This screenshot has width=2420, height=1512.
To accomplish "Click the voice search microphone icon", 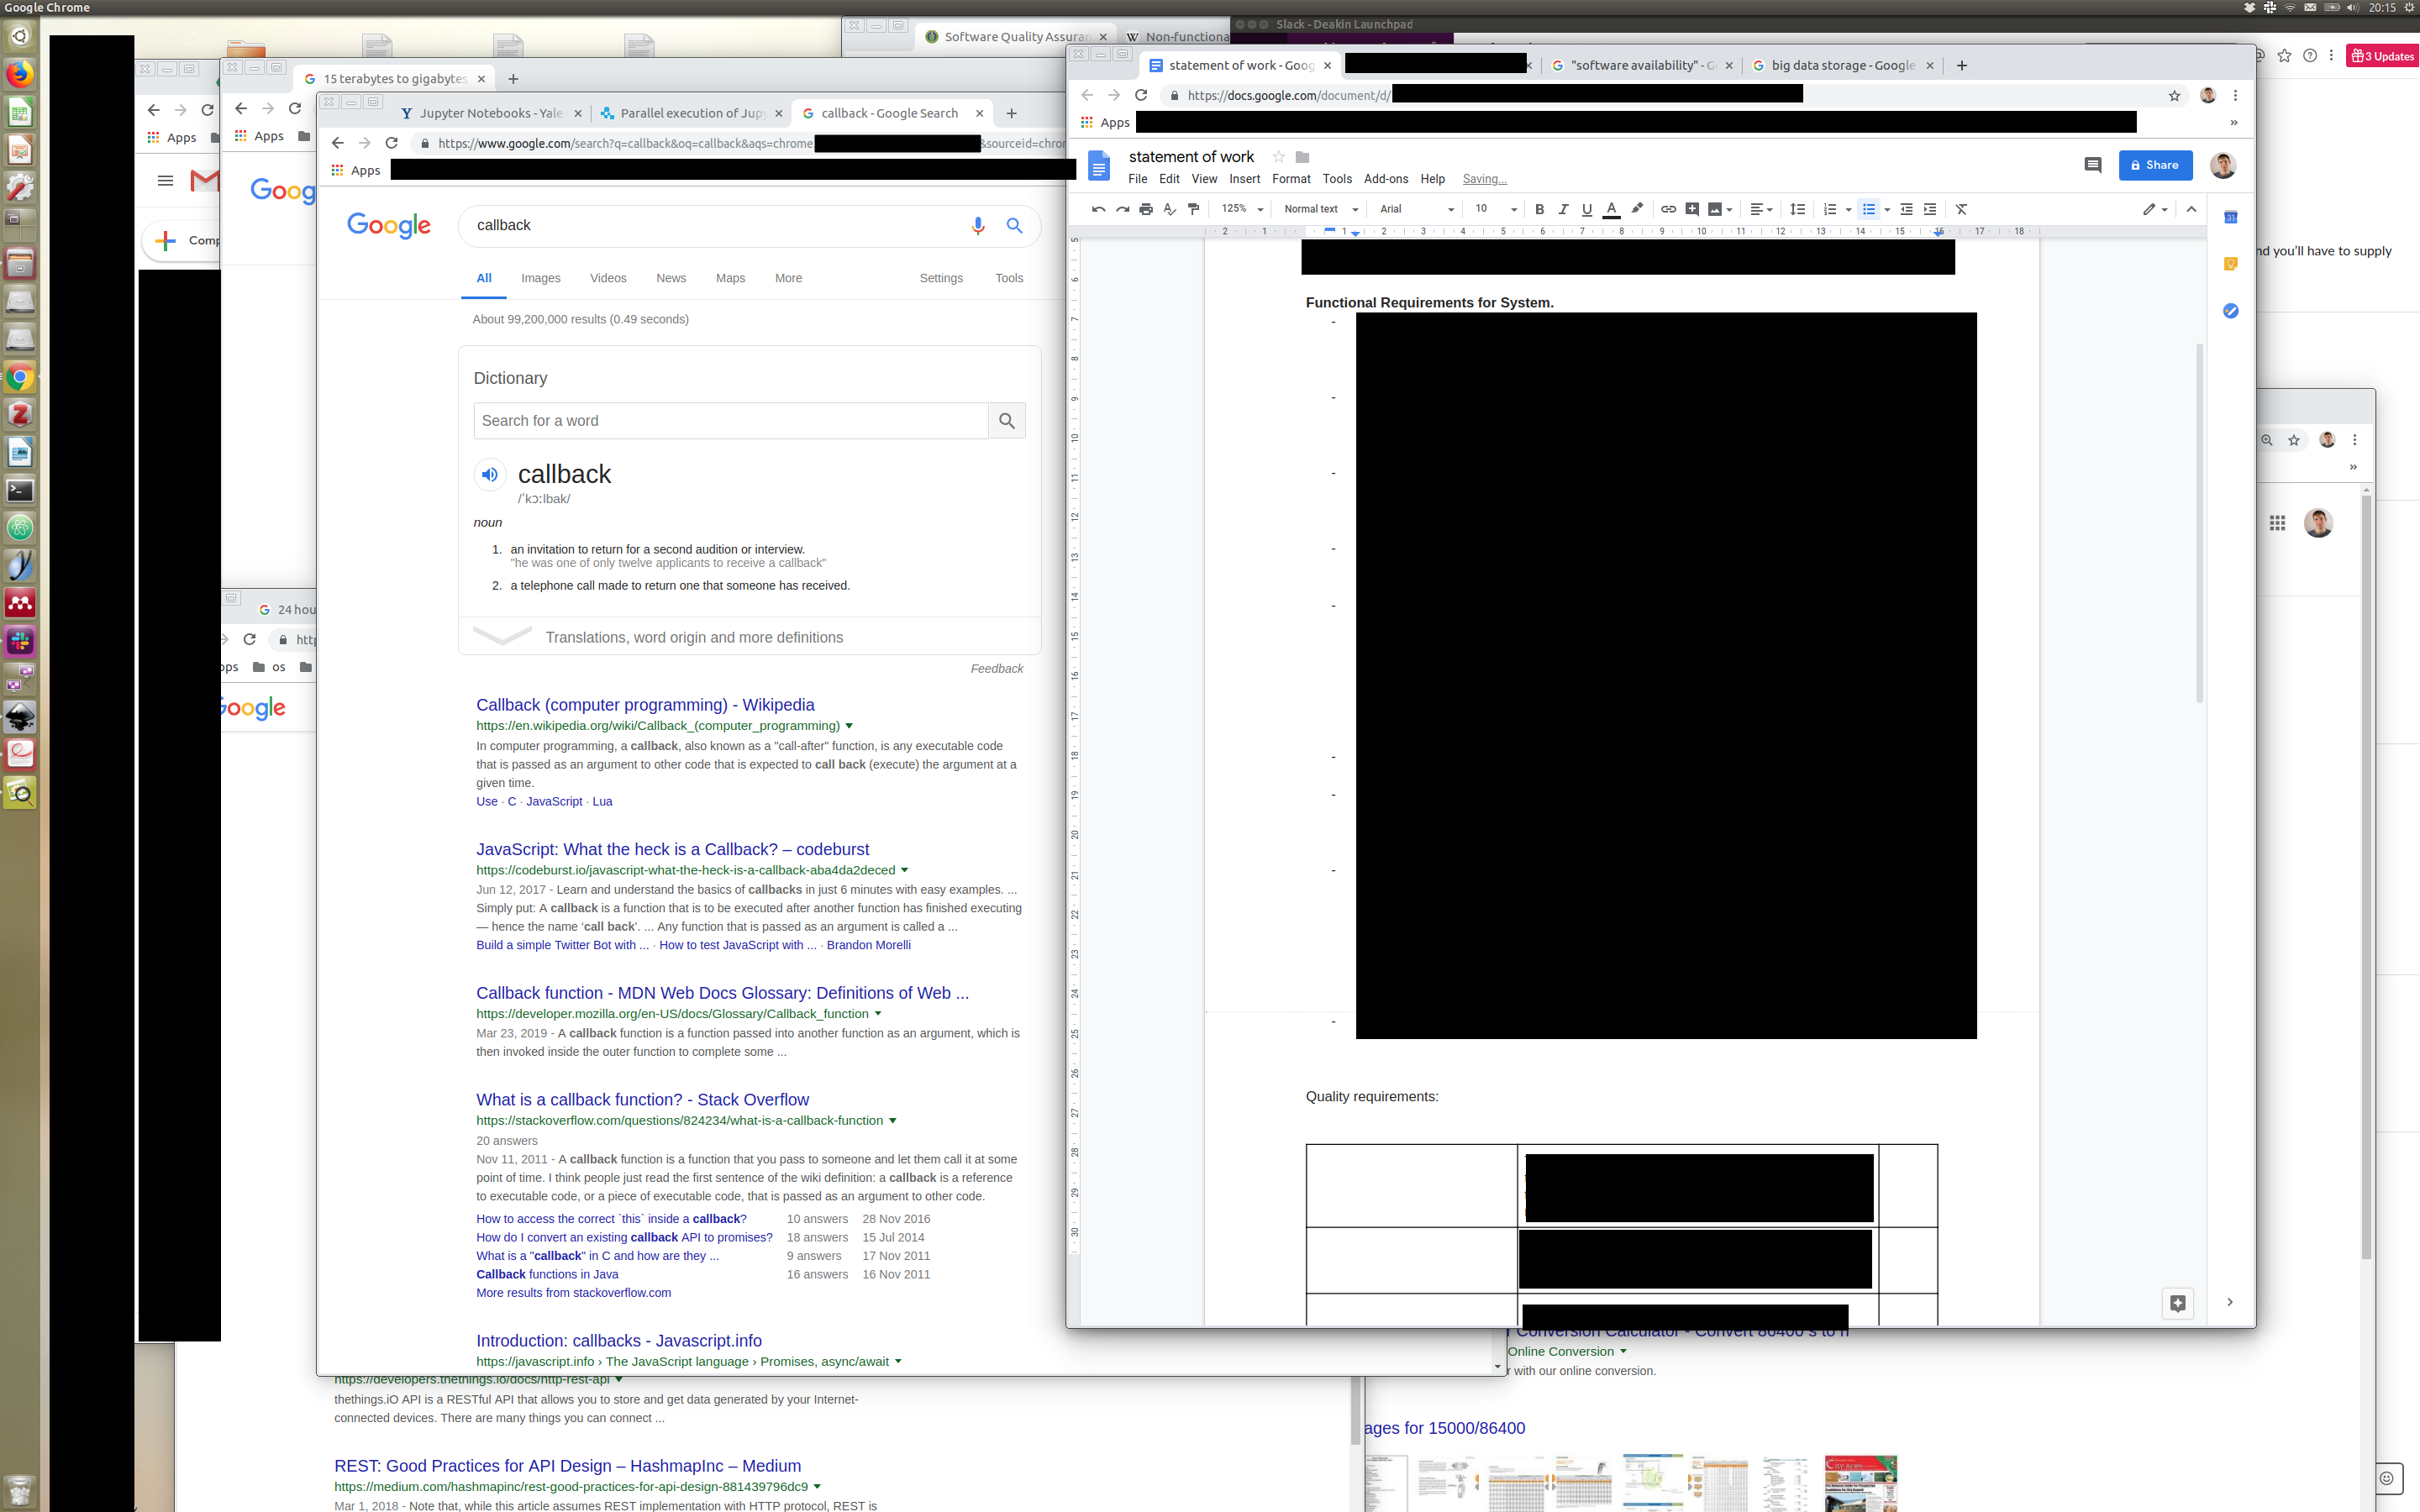I will 978,226.
